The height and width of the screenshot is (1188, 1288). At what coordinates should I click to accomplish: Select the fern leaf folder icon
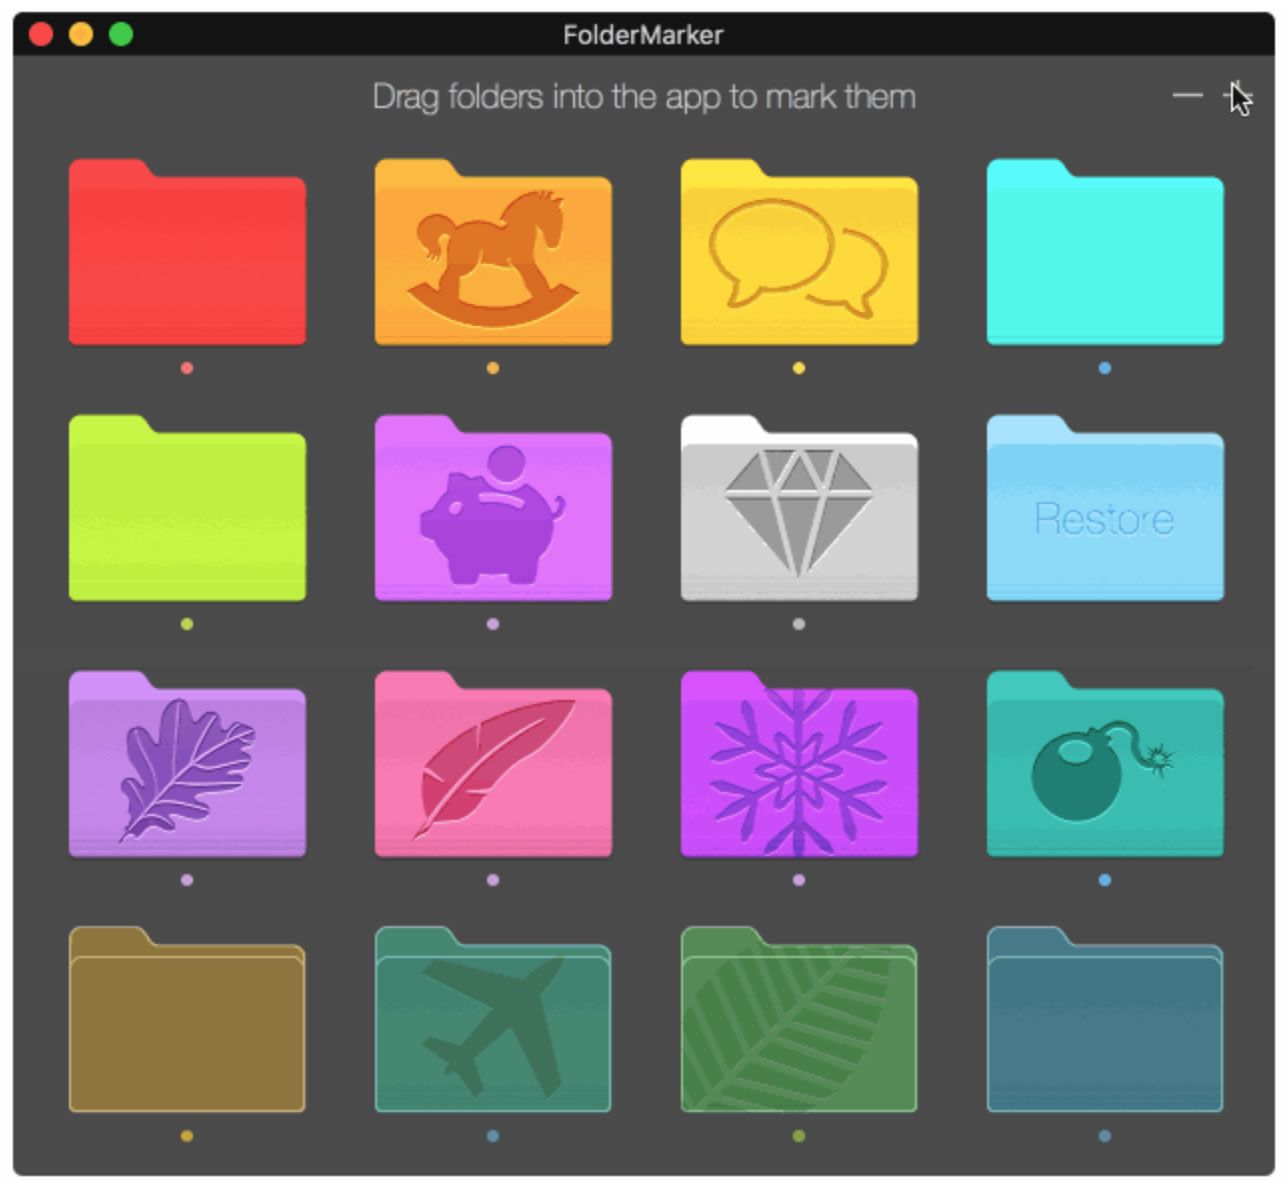(799, 1025)
